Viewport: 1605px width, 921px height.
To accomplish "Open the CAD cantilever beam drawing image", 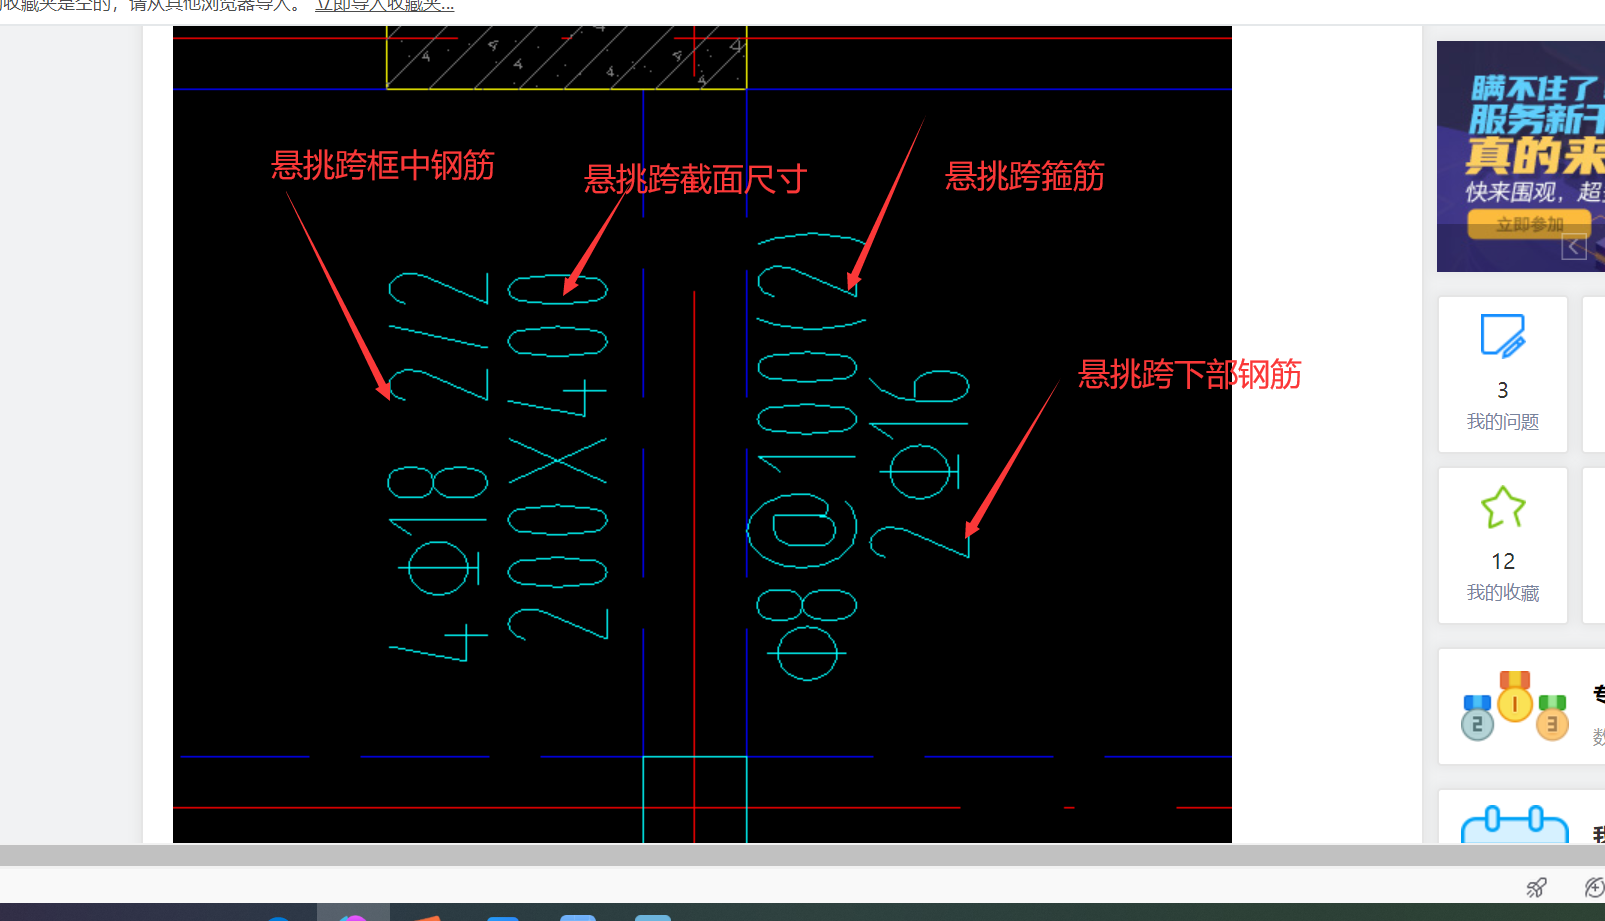I will (702, 434).
